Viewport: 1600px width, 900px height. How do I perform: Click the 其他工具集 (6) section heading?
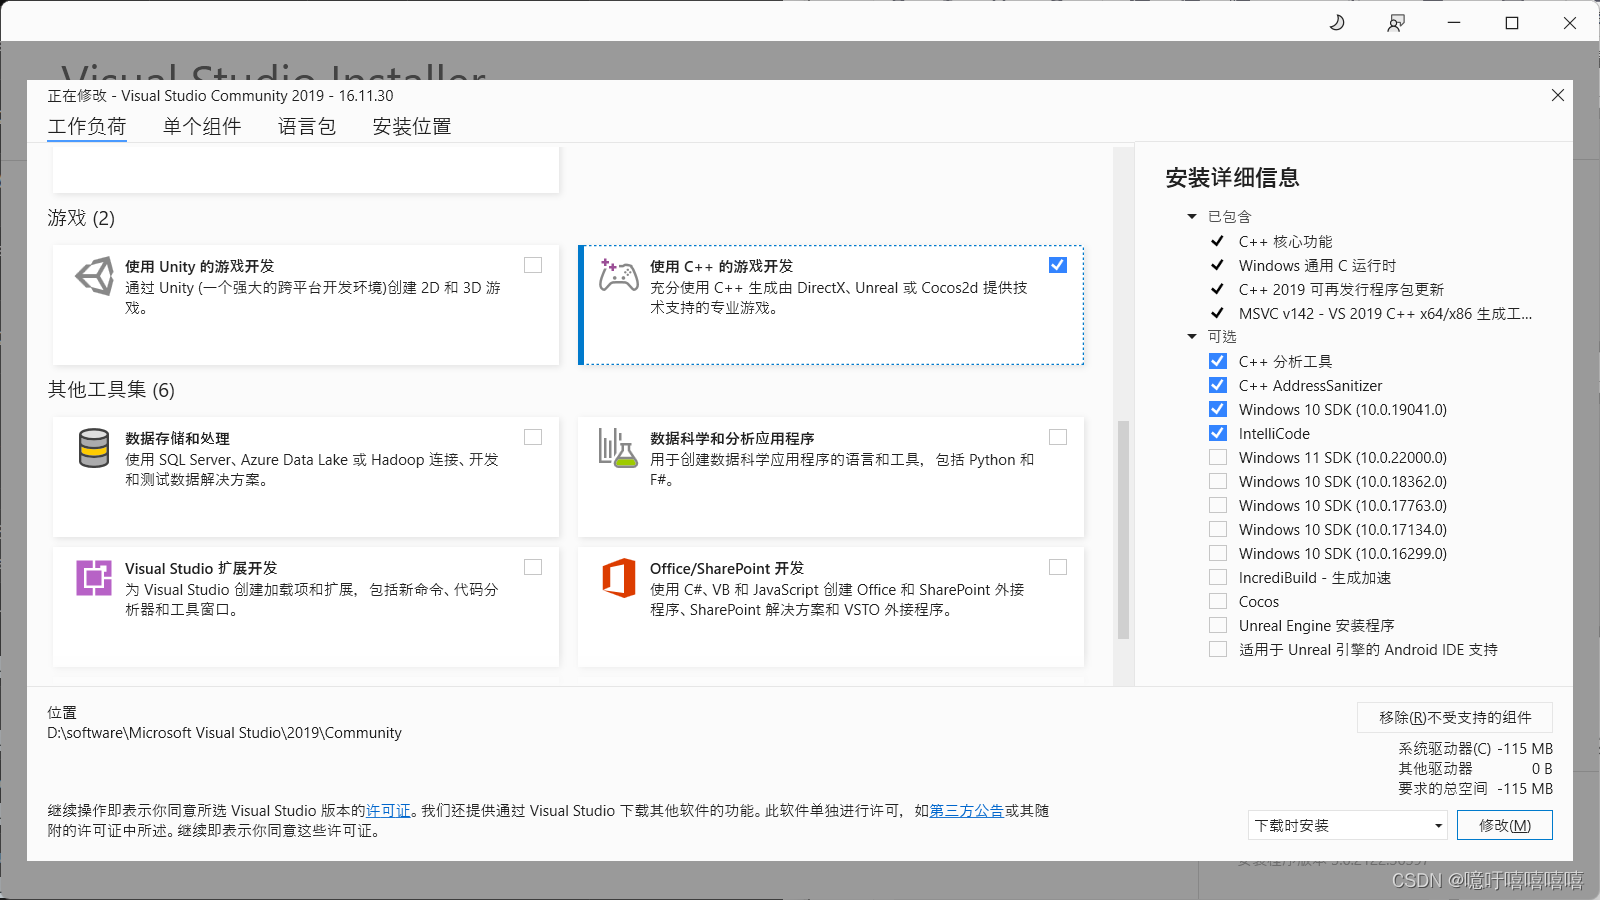coord(111,390)
